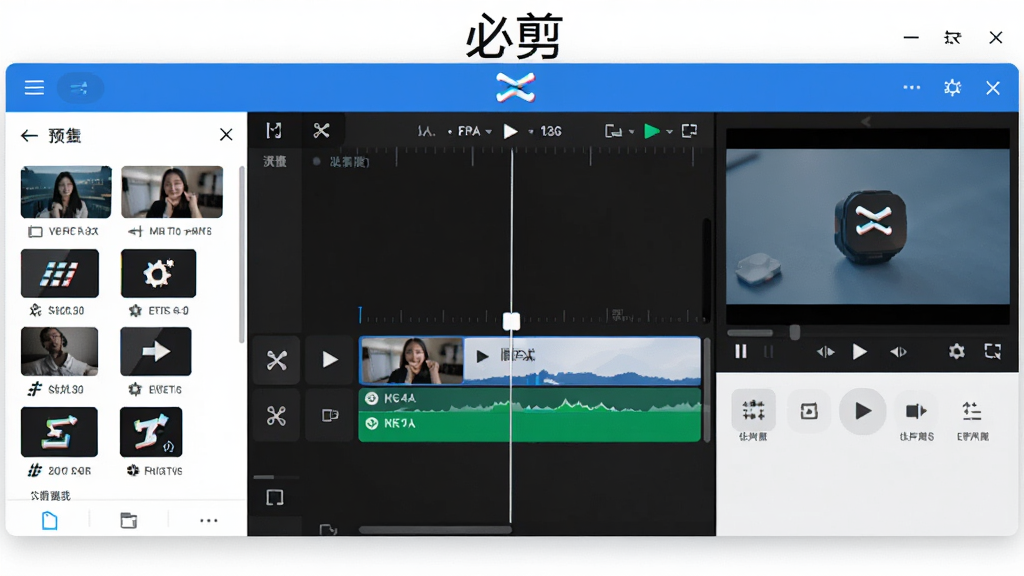Toggle the second green audio track icon
The width and height of the screenshot is (1024, 576).
[372, 424]
